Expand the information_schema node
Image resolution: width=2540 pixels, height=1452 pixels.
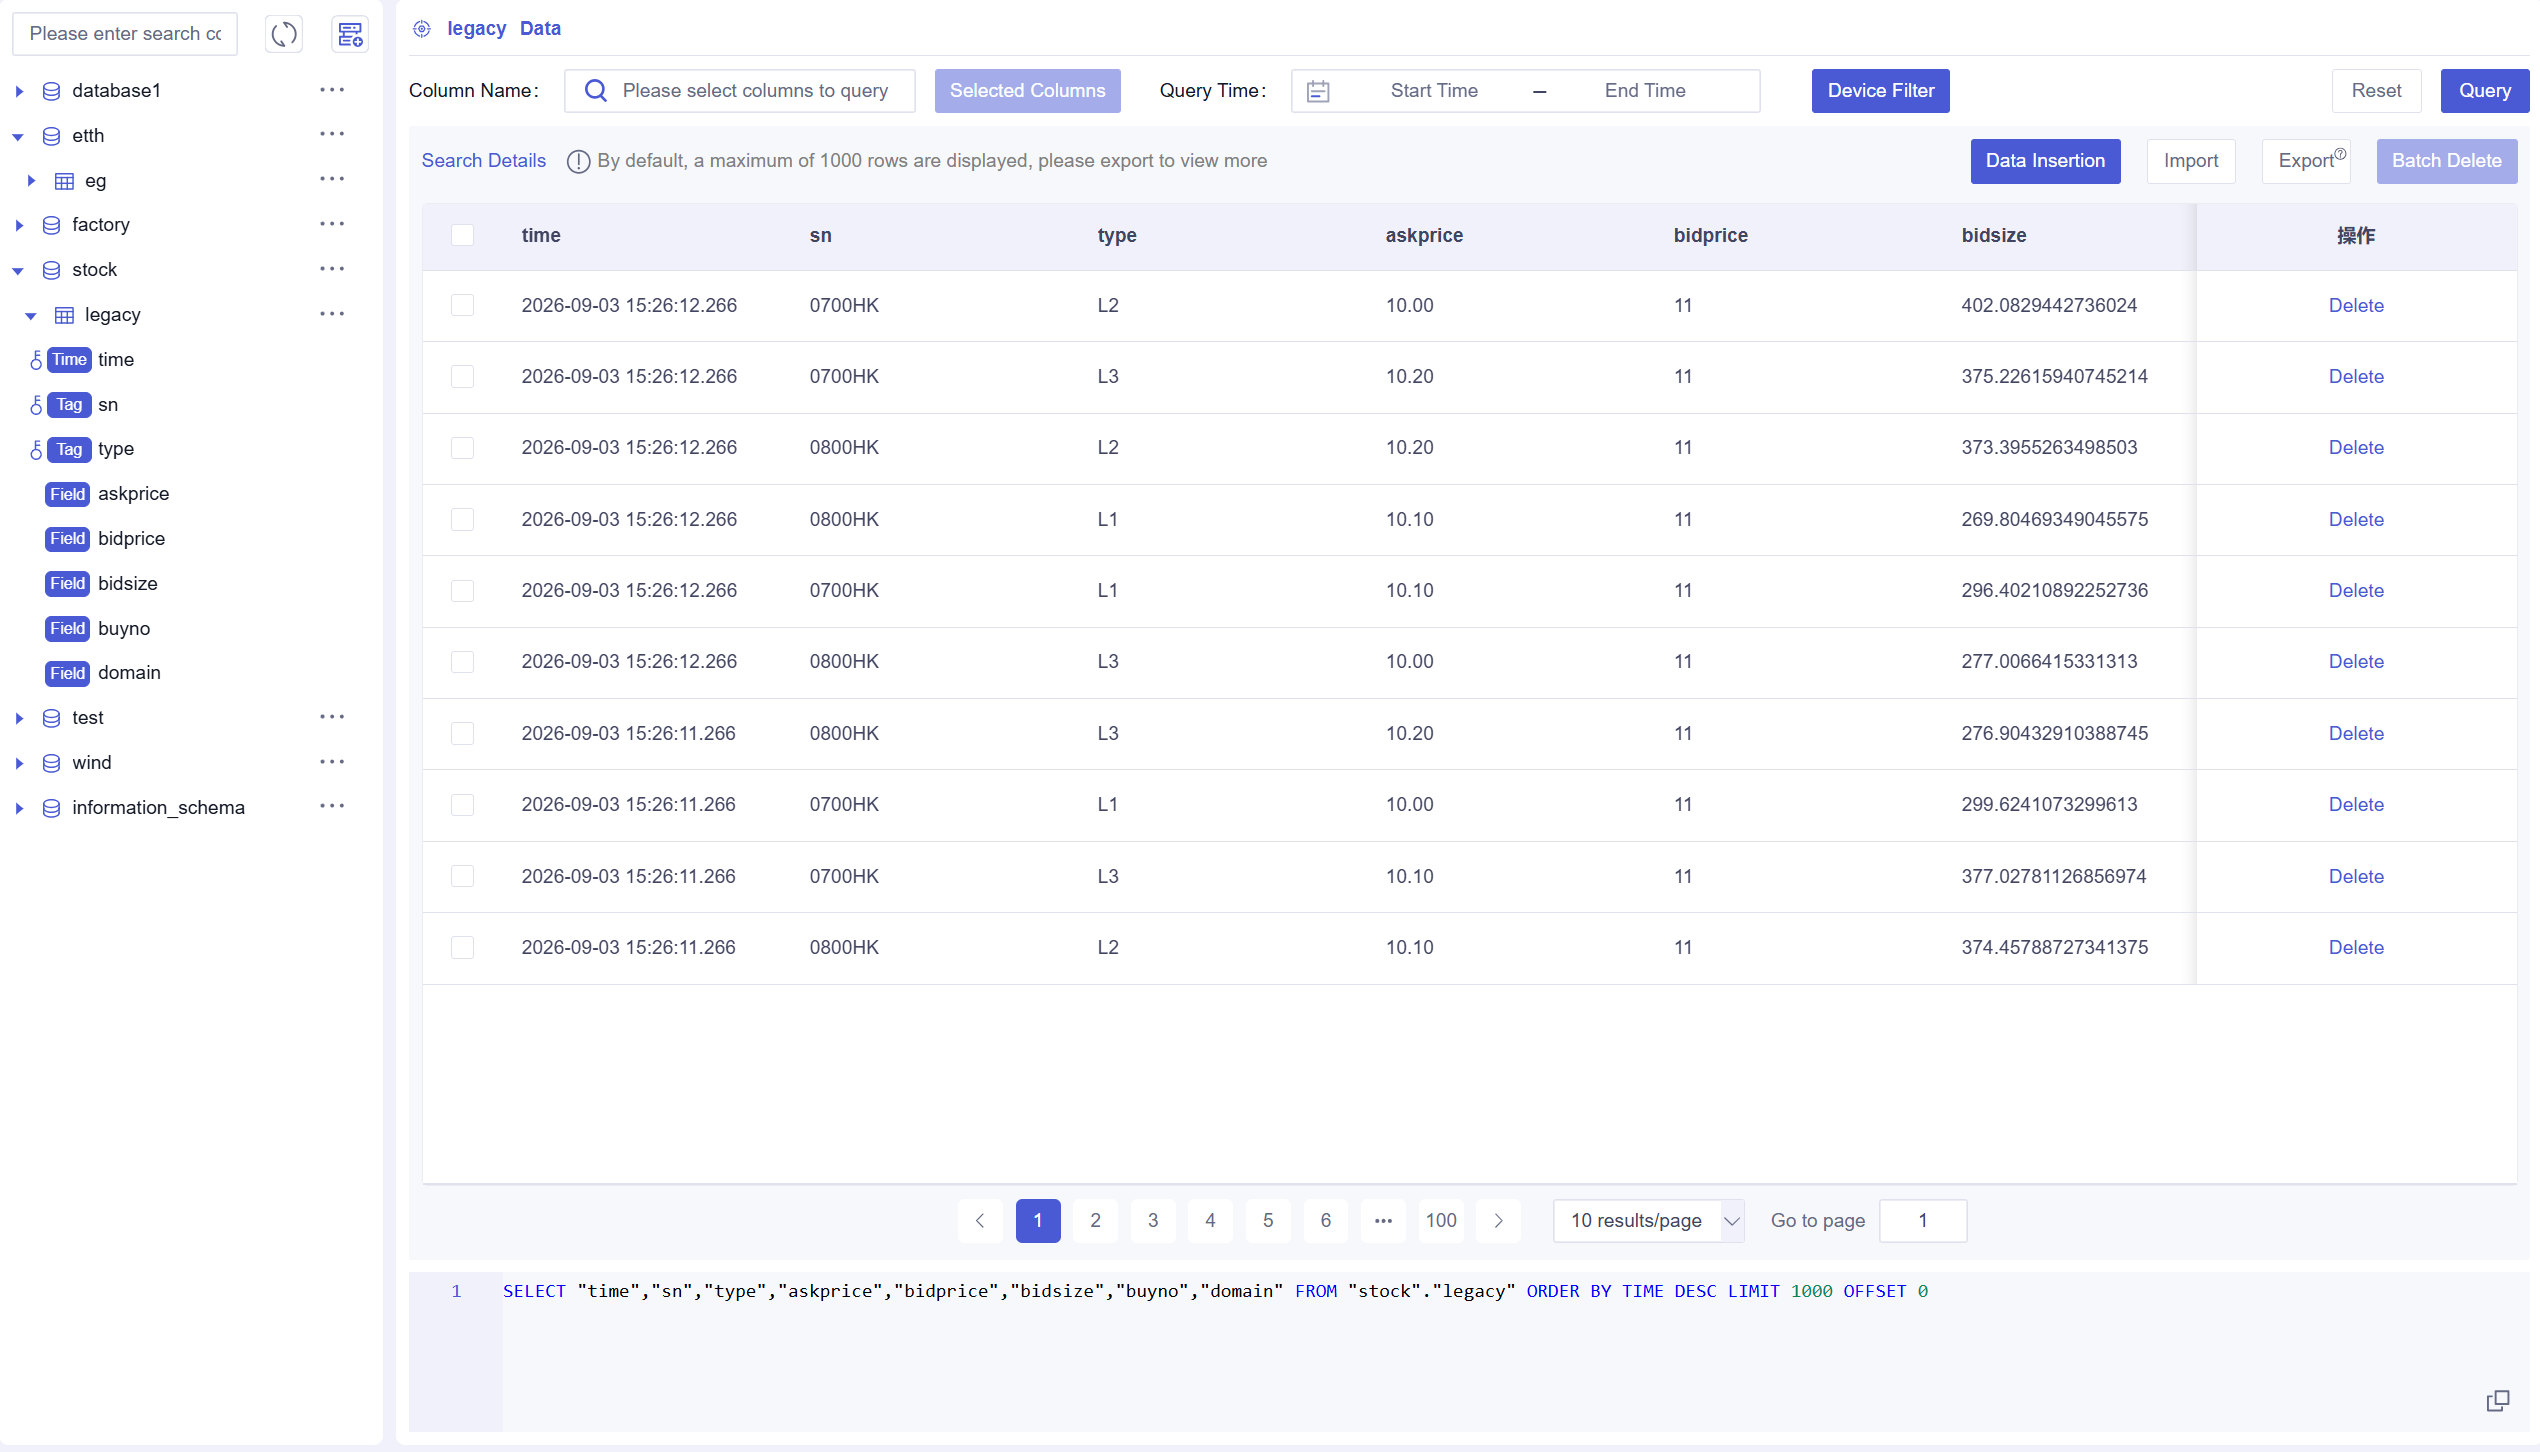click(19, 808)
